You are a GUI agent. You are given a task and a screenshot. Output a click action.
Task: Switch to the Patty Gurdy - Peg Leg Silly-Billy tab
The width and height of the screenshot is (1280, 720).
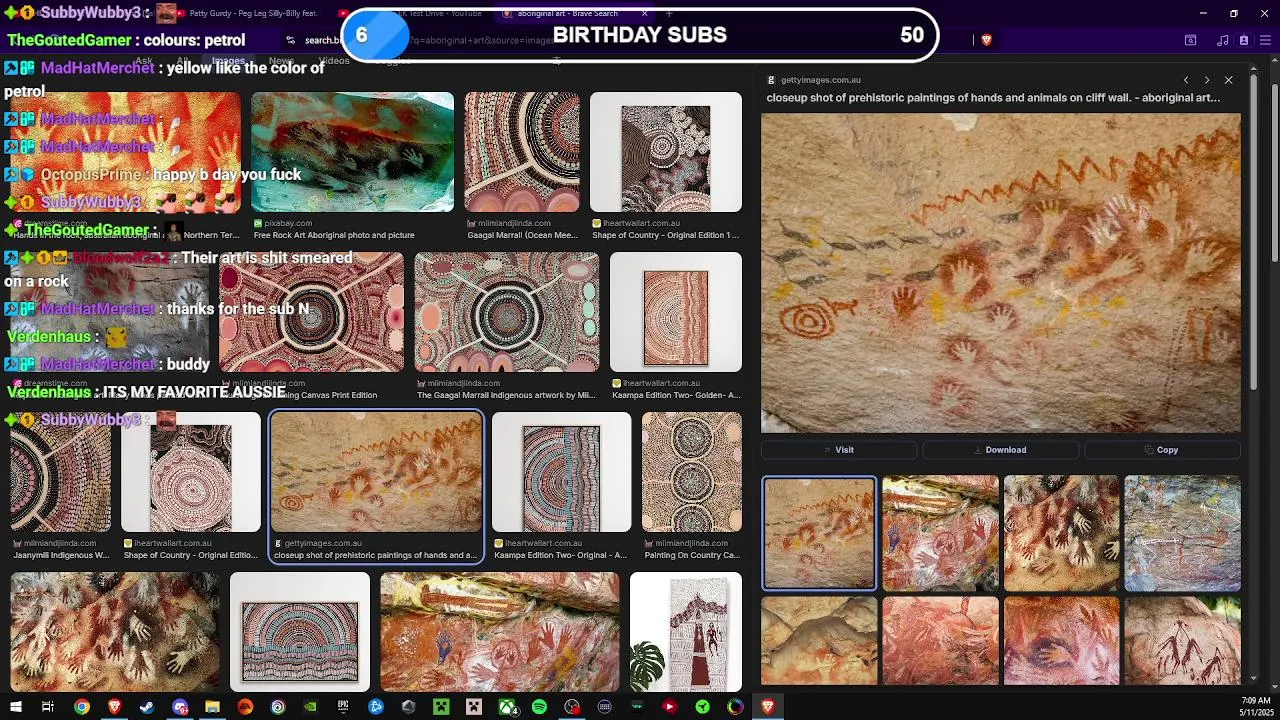[x=245, y=14]
